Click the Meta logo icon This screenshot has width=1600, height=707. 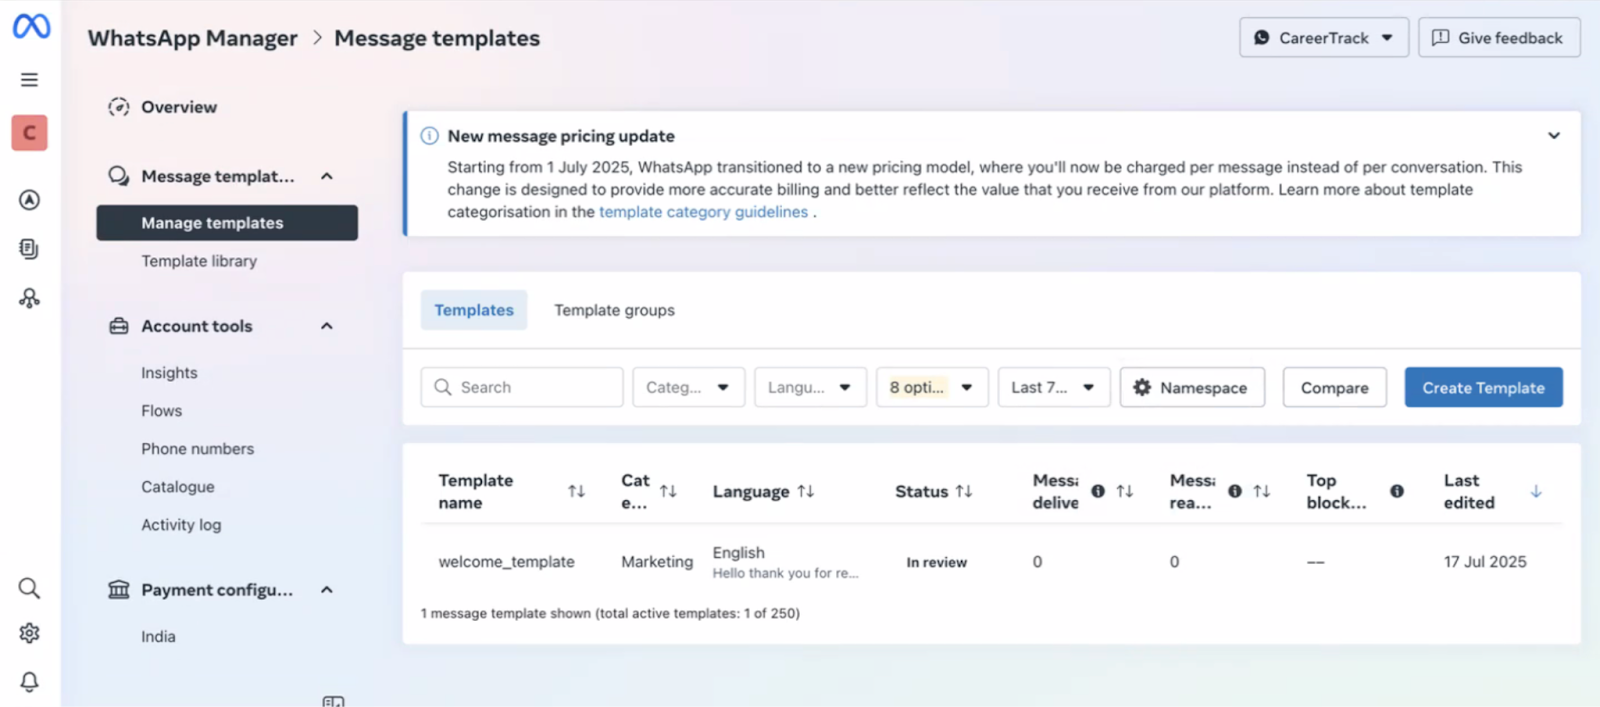point(31,26)
